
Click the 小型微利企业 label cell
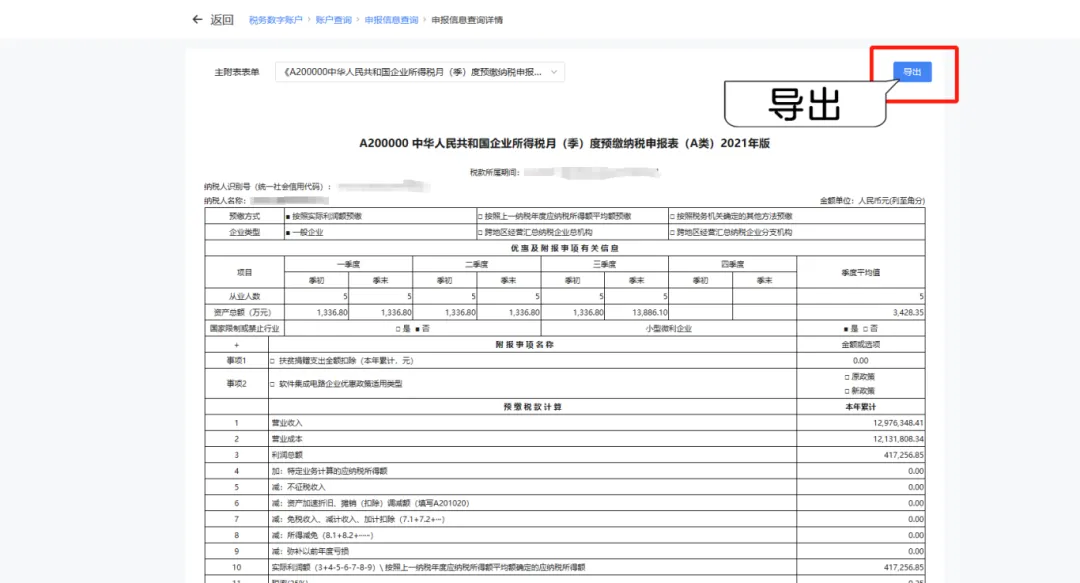(x=669, y=329)
